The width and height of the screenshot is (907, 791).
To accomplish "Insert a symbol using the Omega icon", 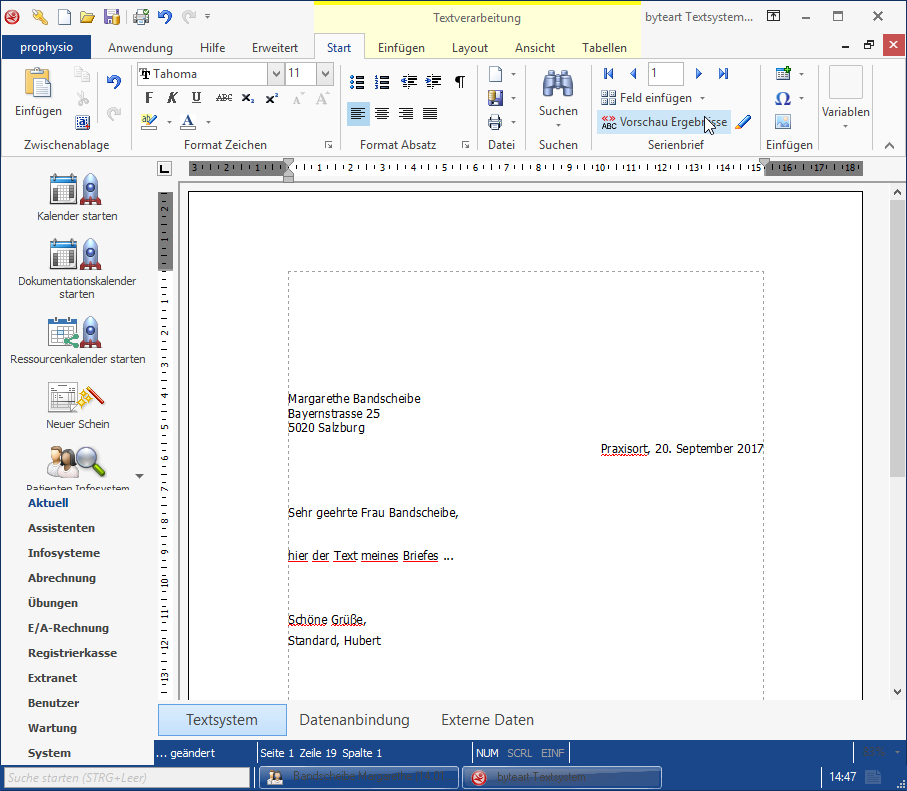I will [782, 98].
